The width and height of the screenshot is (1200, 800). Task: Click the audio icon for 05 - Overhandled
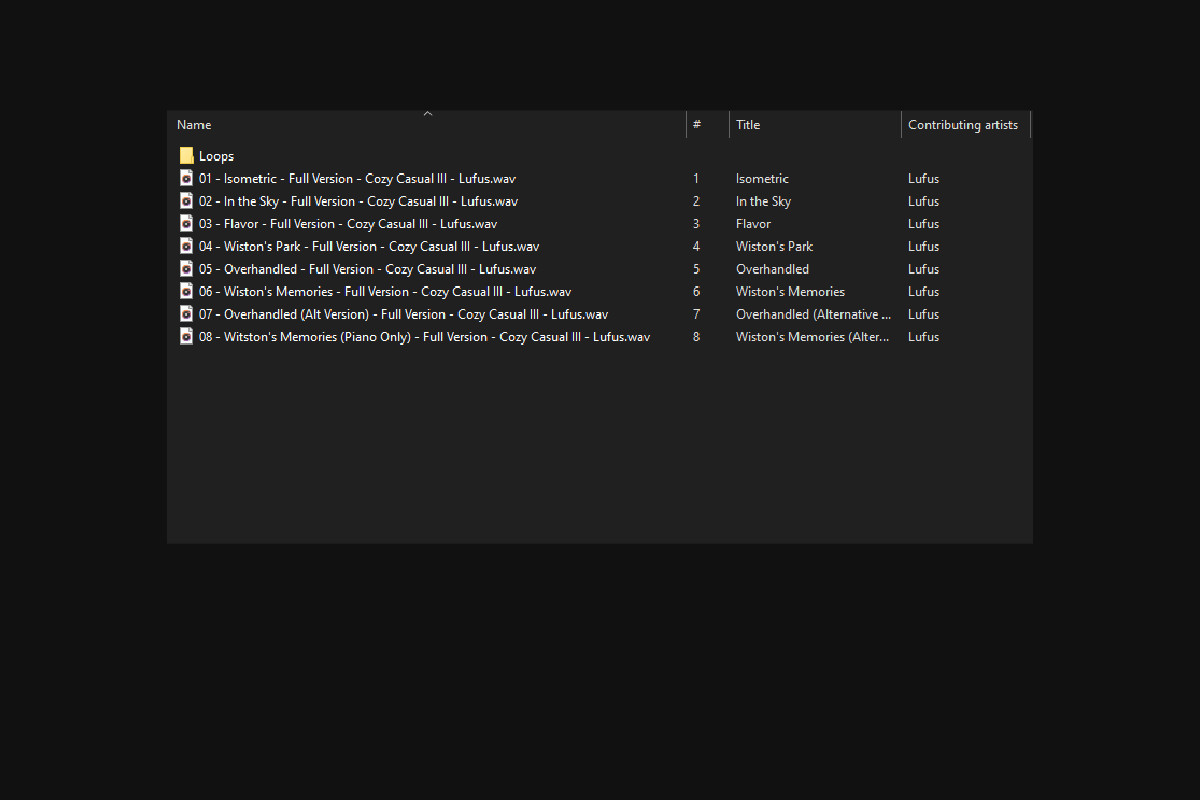186,269
